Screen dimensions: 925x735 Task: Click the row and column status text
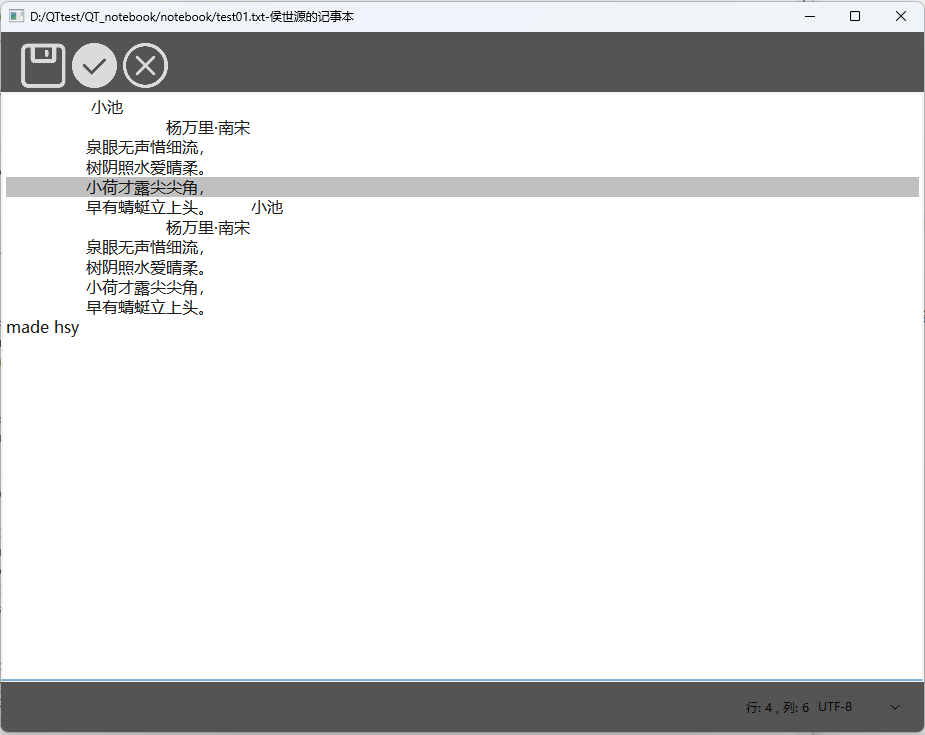[777, 707]
